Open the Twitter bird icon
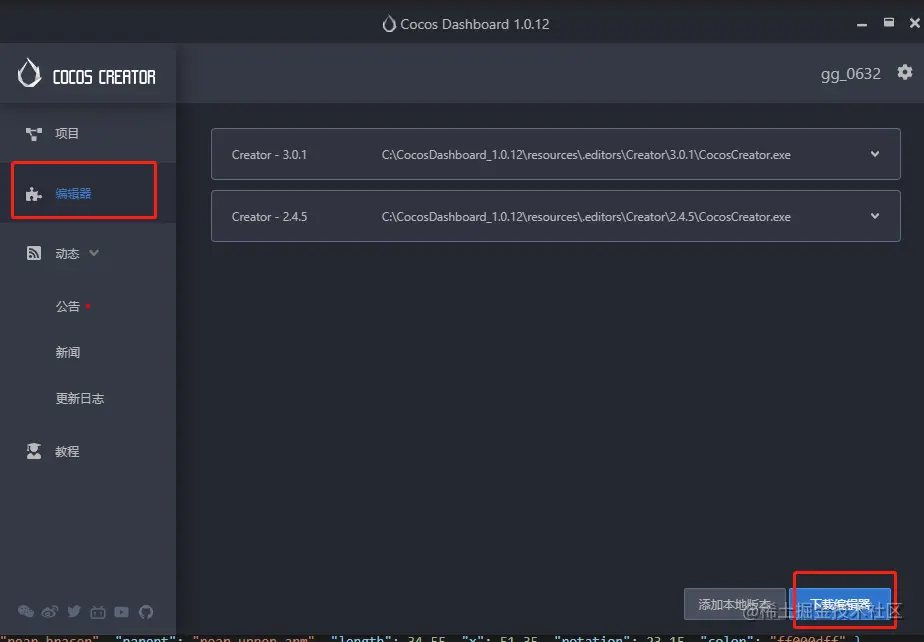The image size is (924, 642). (x=74, y=611)
